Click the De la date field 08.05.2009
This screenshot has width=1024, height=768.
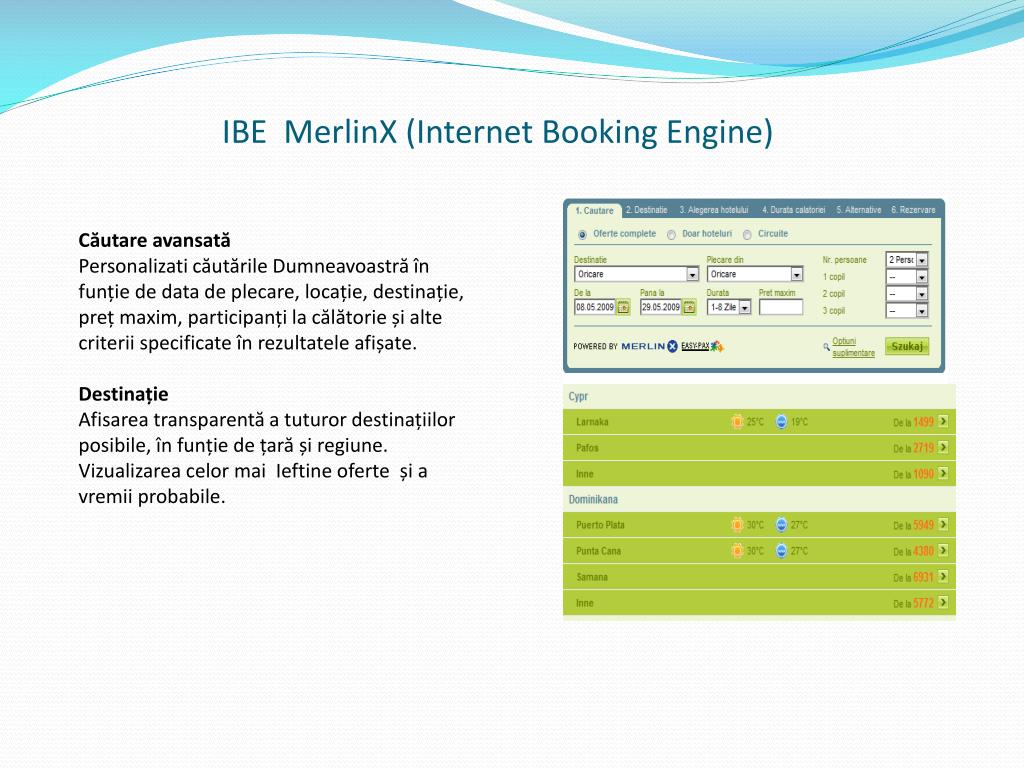595,307
